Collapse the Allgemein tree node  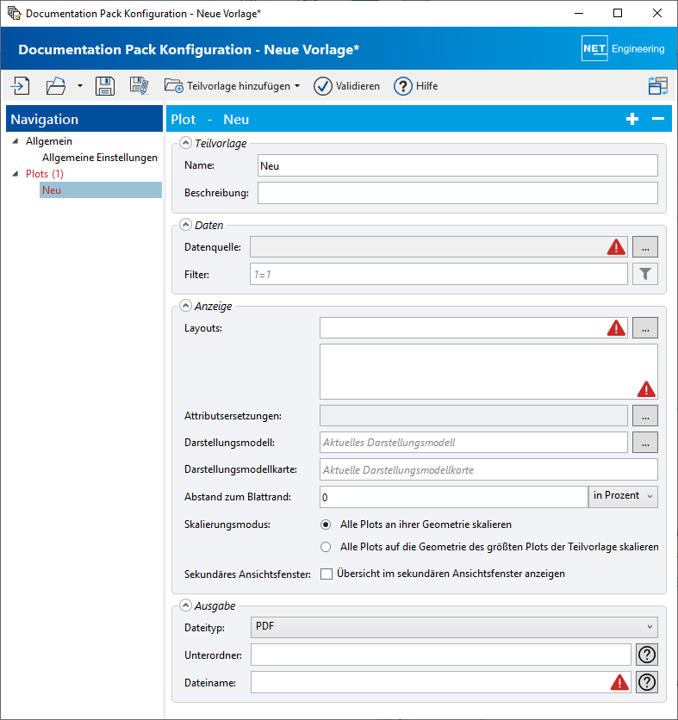click(16, 141)
